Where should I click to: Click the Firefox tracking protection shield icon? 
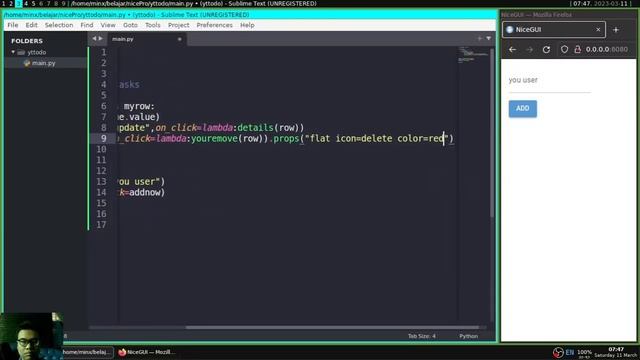(x=564, y=49)
